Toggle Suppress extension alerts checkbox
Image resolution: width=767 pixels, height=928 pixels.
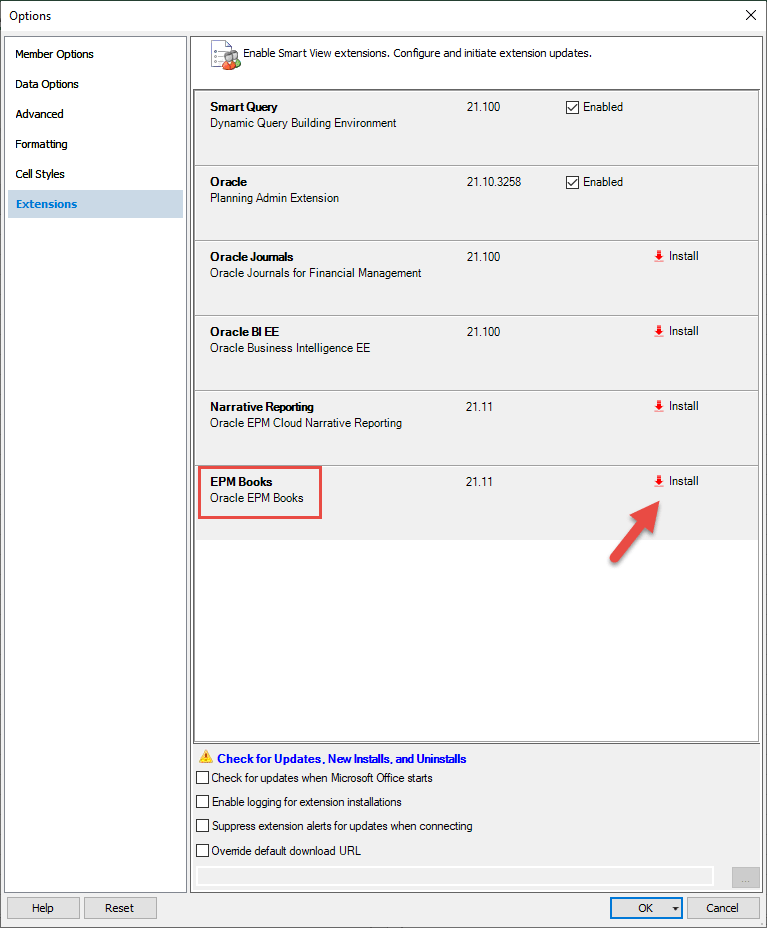click(203, 826)
